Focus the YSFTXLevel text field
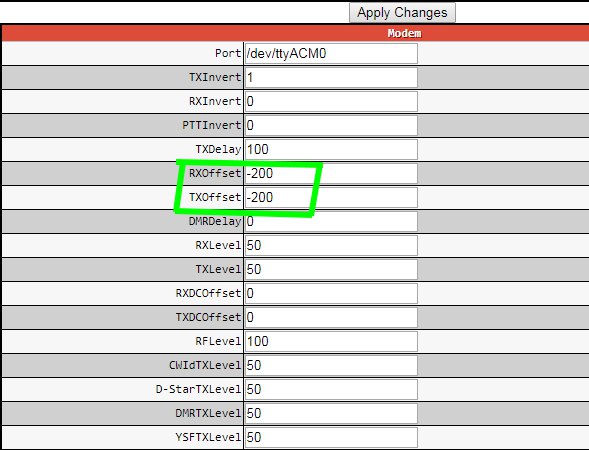Image resolution: width=589 pixels, height=450 pixels. 331,438
